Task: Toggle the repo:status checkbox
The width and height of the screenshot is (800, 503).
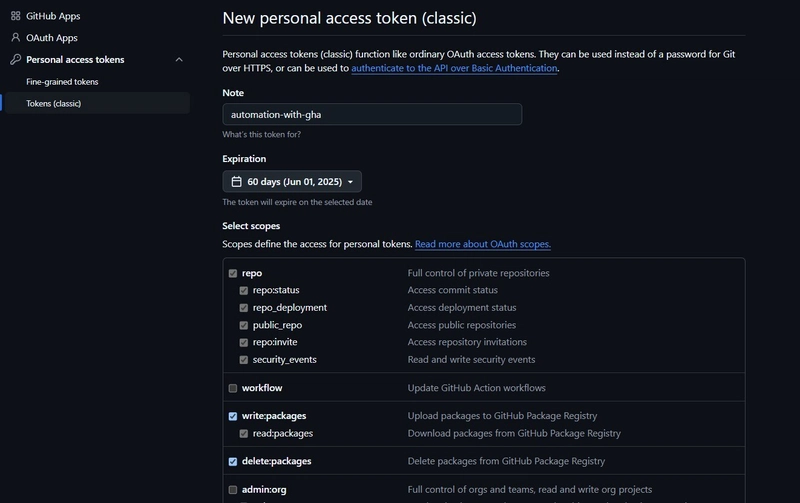Action: [244, 291]
